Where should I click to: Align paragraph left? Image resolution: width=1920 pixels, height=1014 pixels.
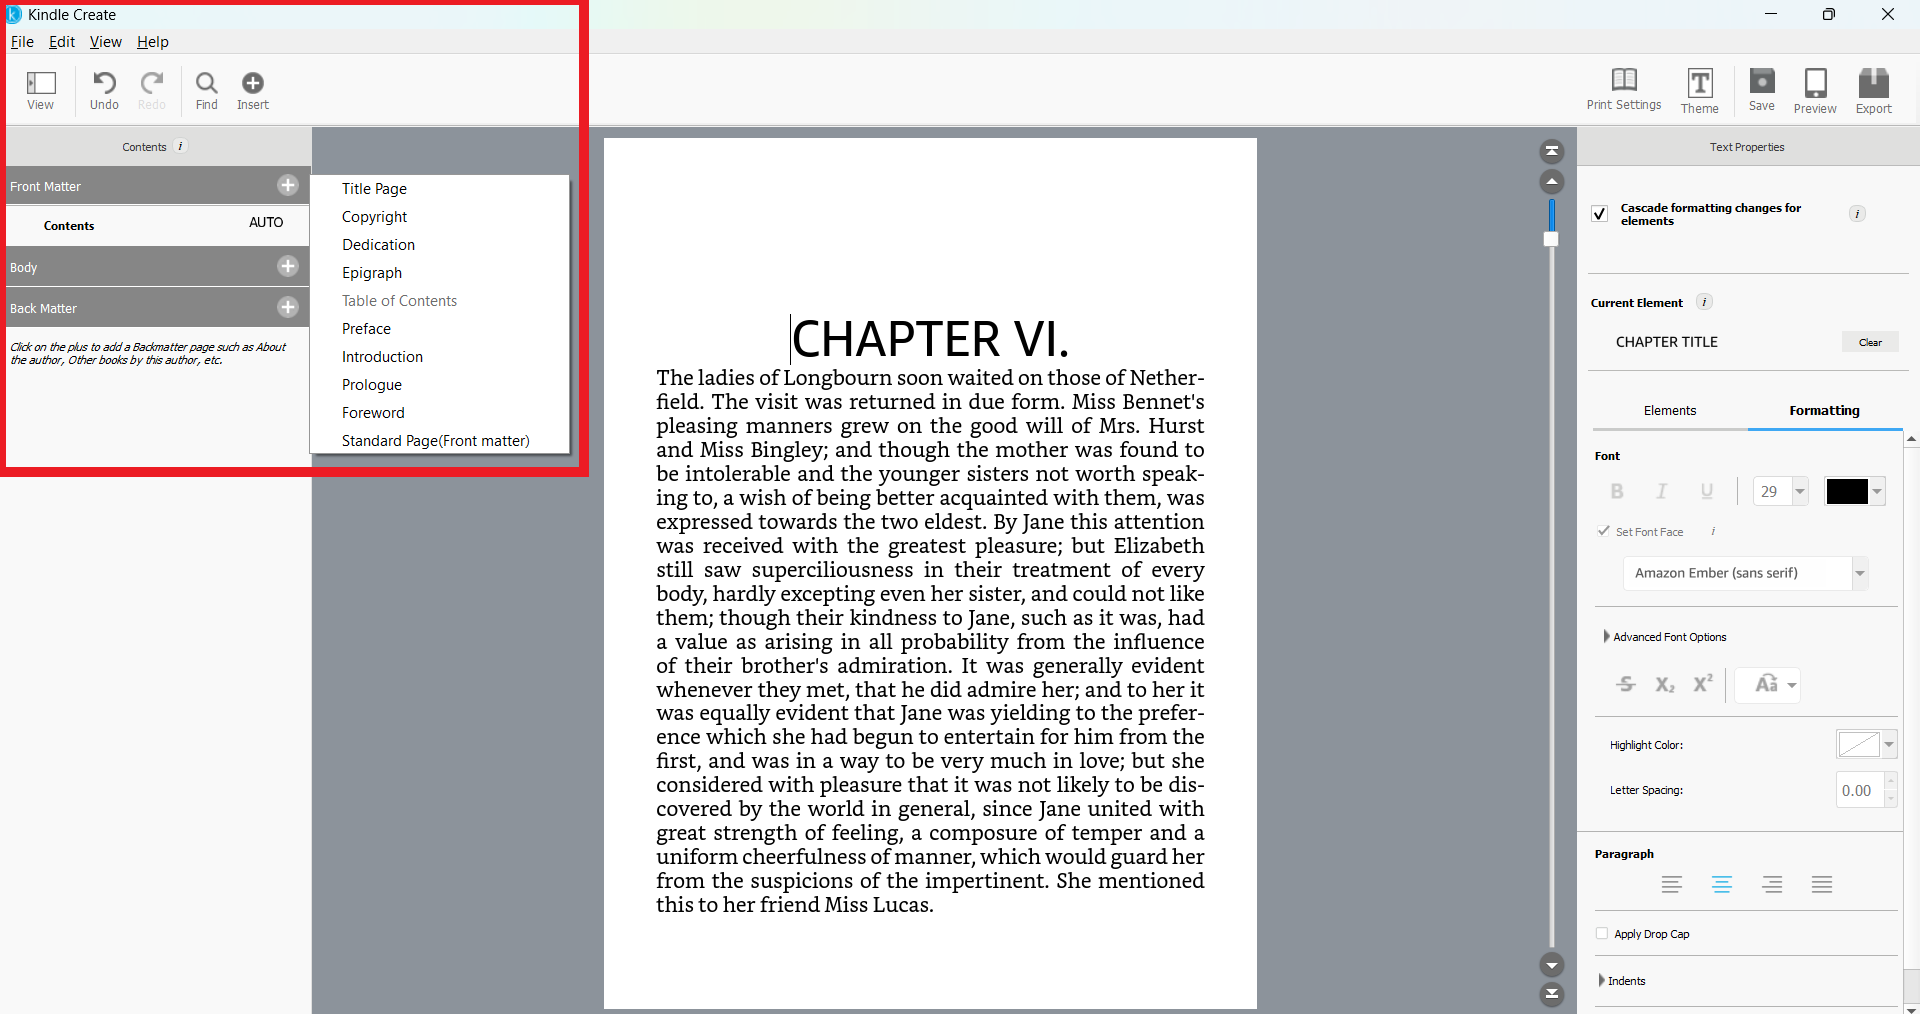[x=1672, y=884]
